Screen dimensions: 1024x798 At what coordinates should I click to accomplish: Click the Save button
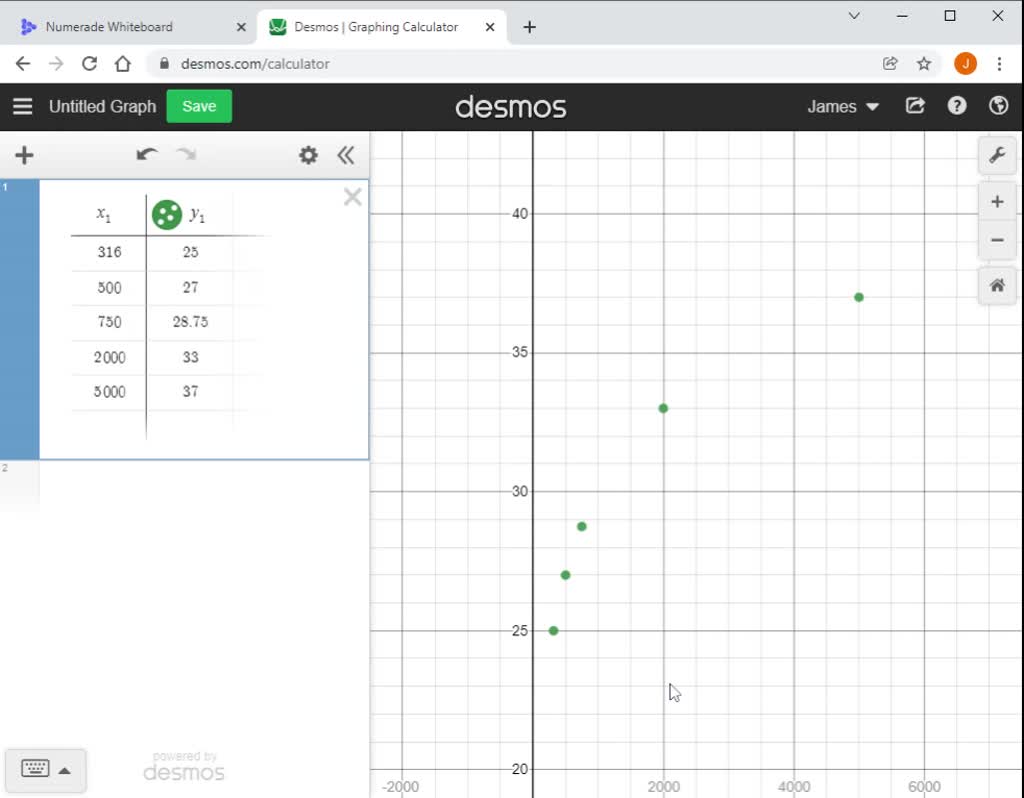click(x=198, y=106)
